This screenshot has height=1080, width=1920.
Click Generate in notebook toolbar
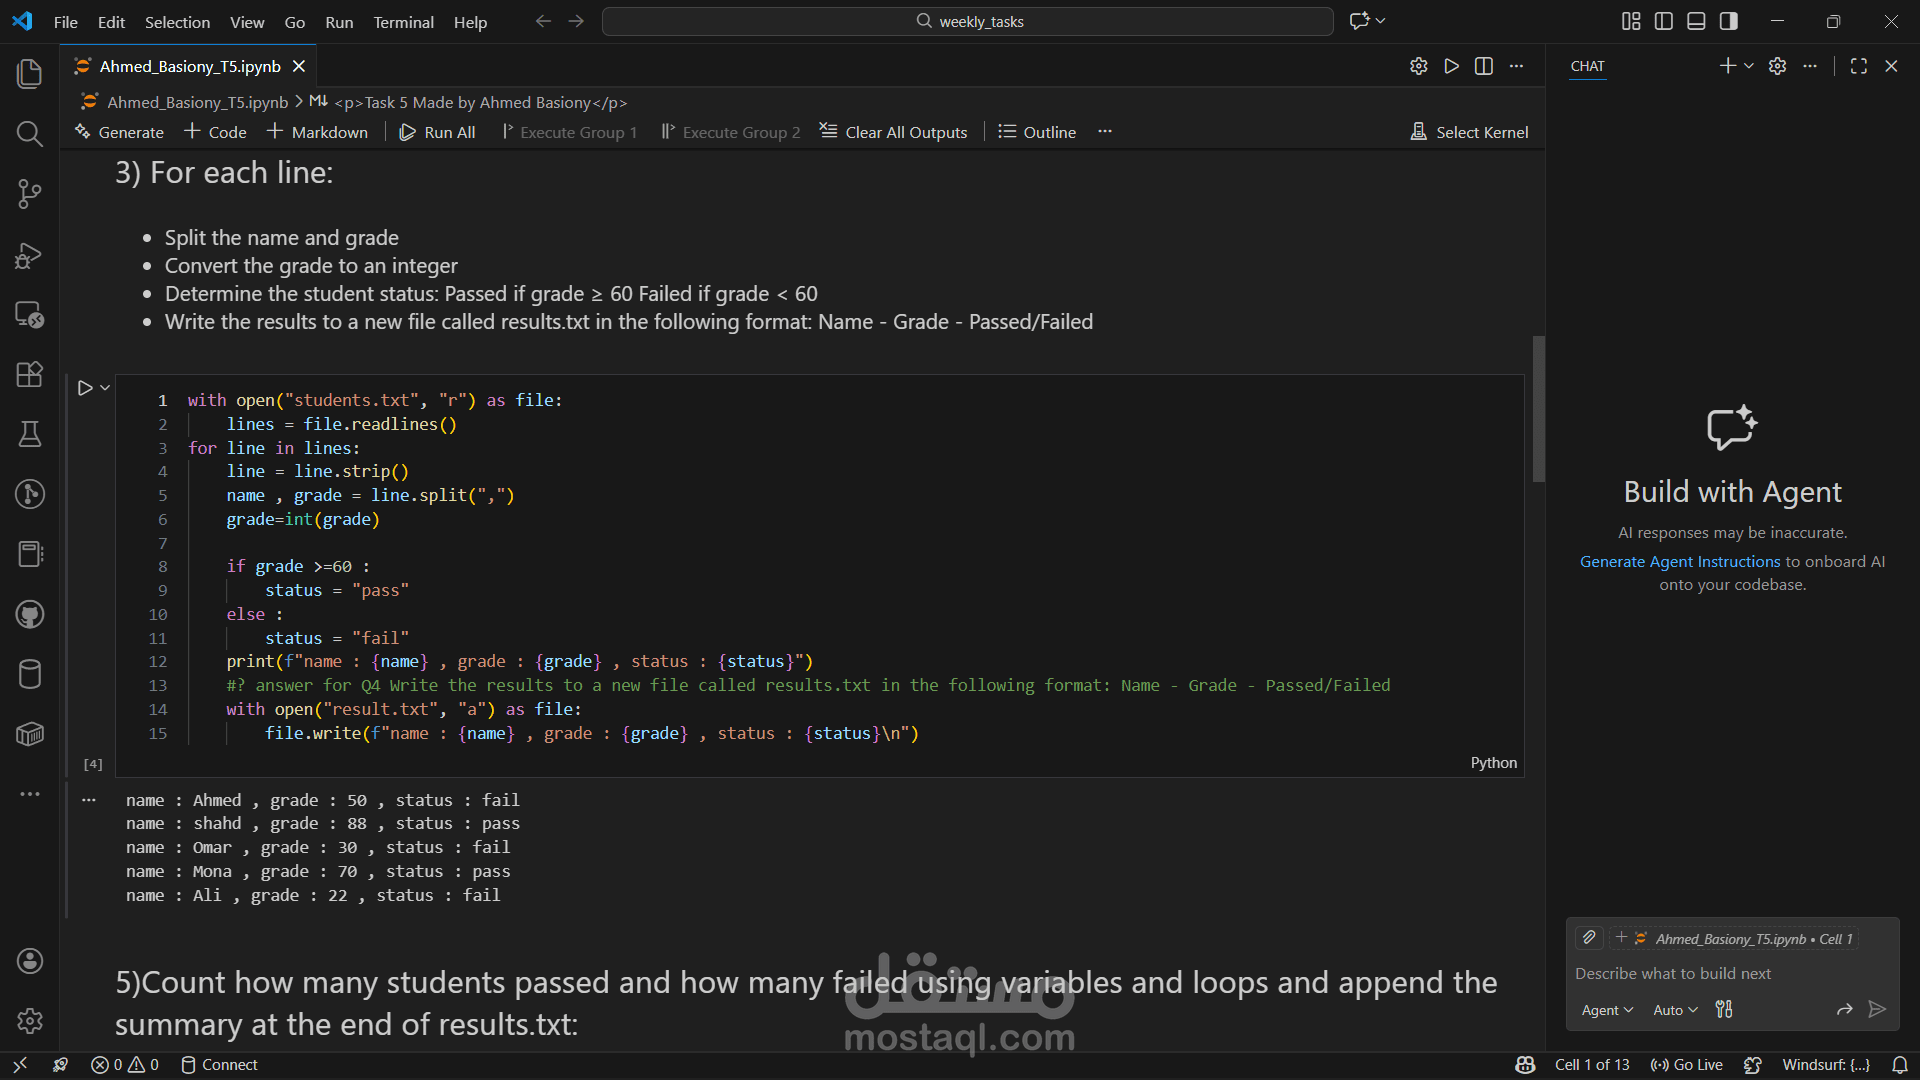[x=119, y=132]
